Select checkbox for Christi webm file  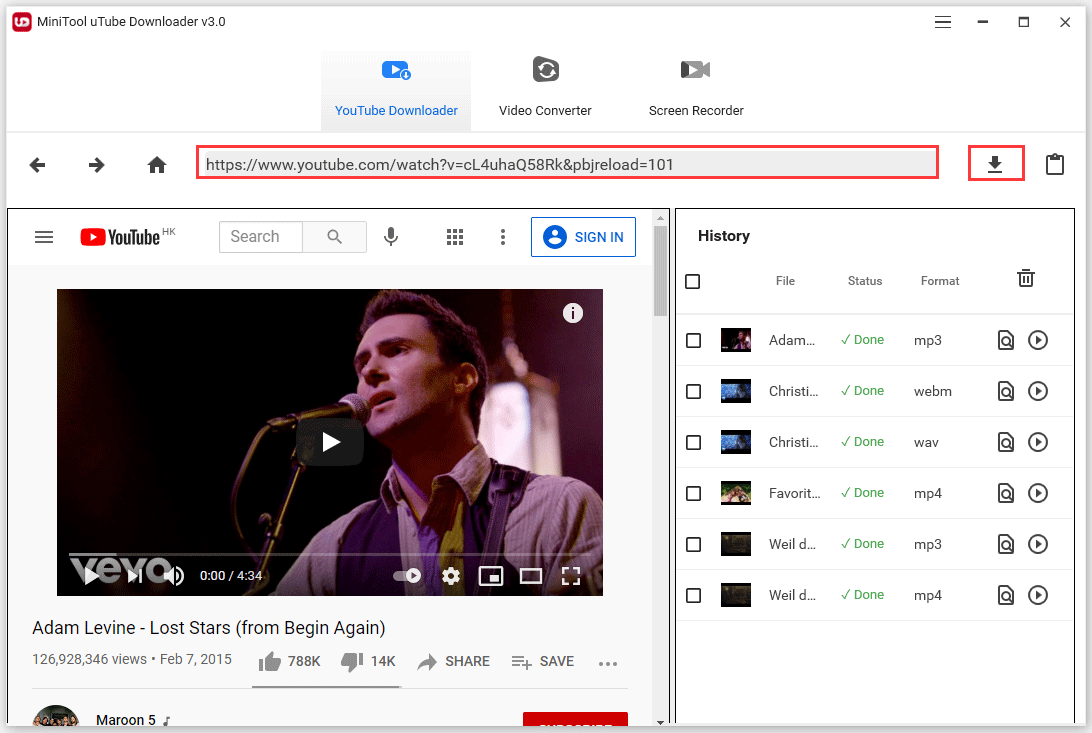[693, 392]
